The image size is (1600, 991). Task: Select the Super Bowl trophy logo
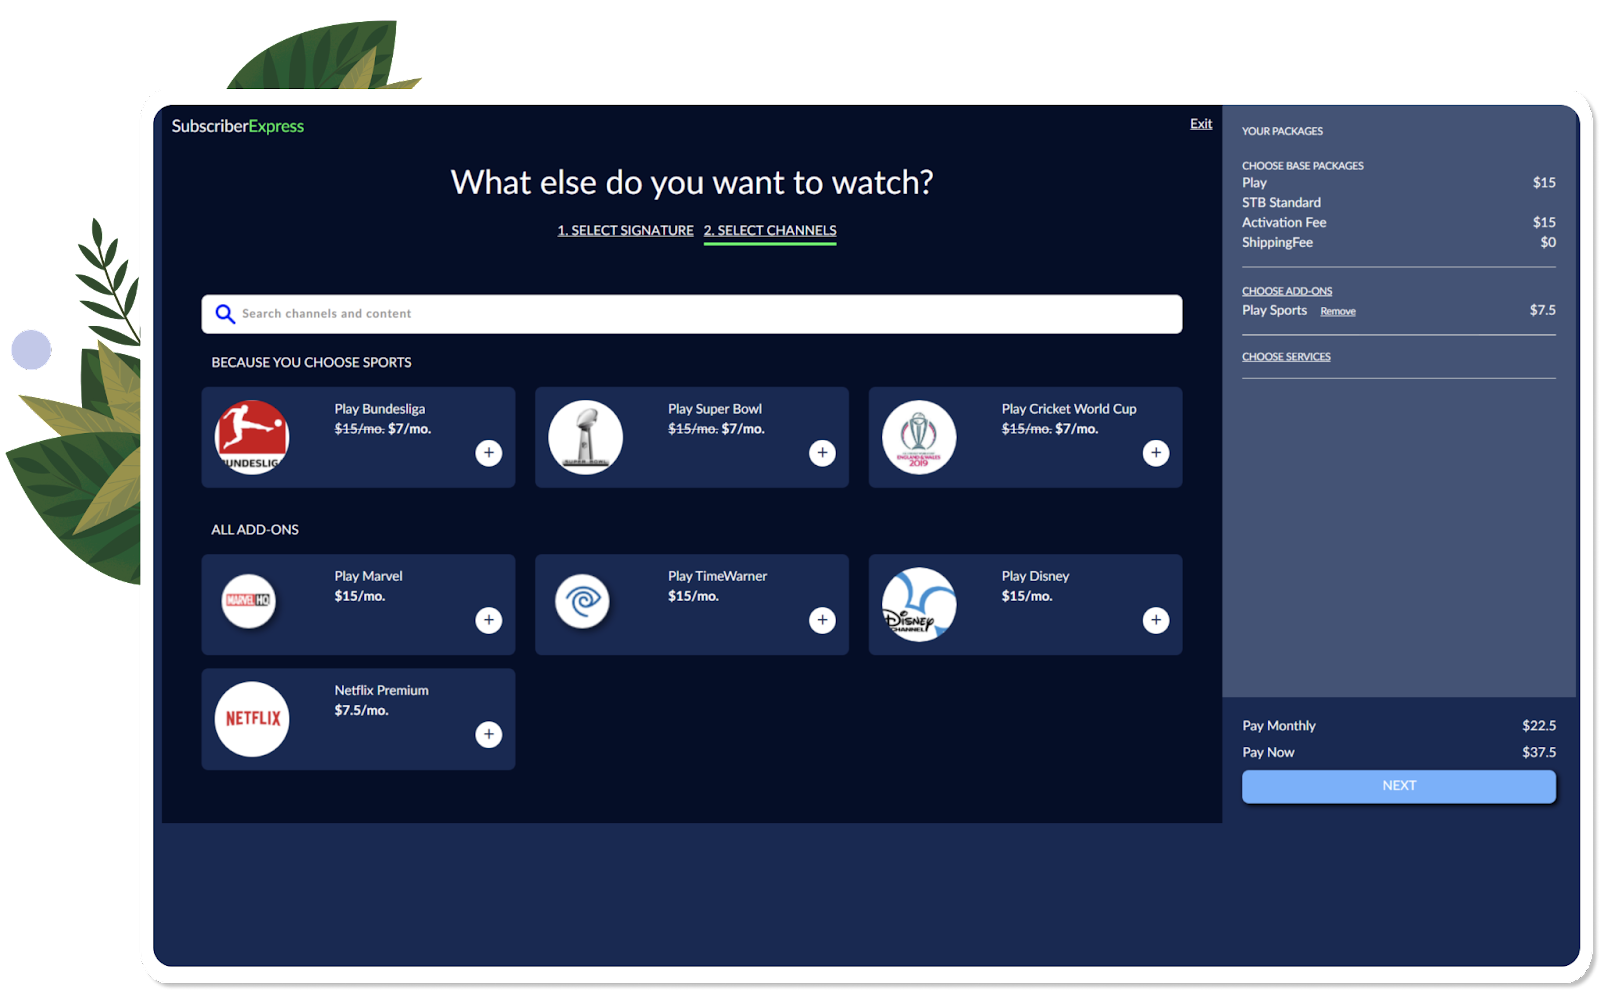[586, 437]
